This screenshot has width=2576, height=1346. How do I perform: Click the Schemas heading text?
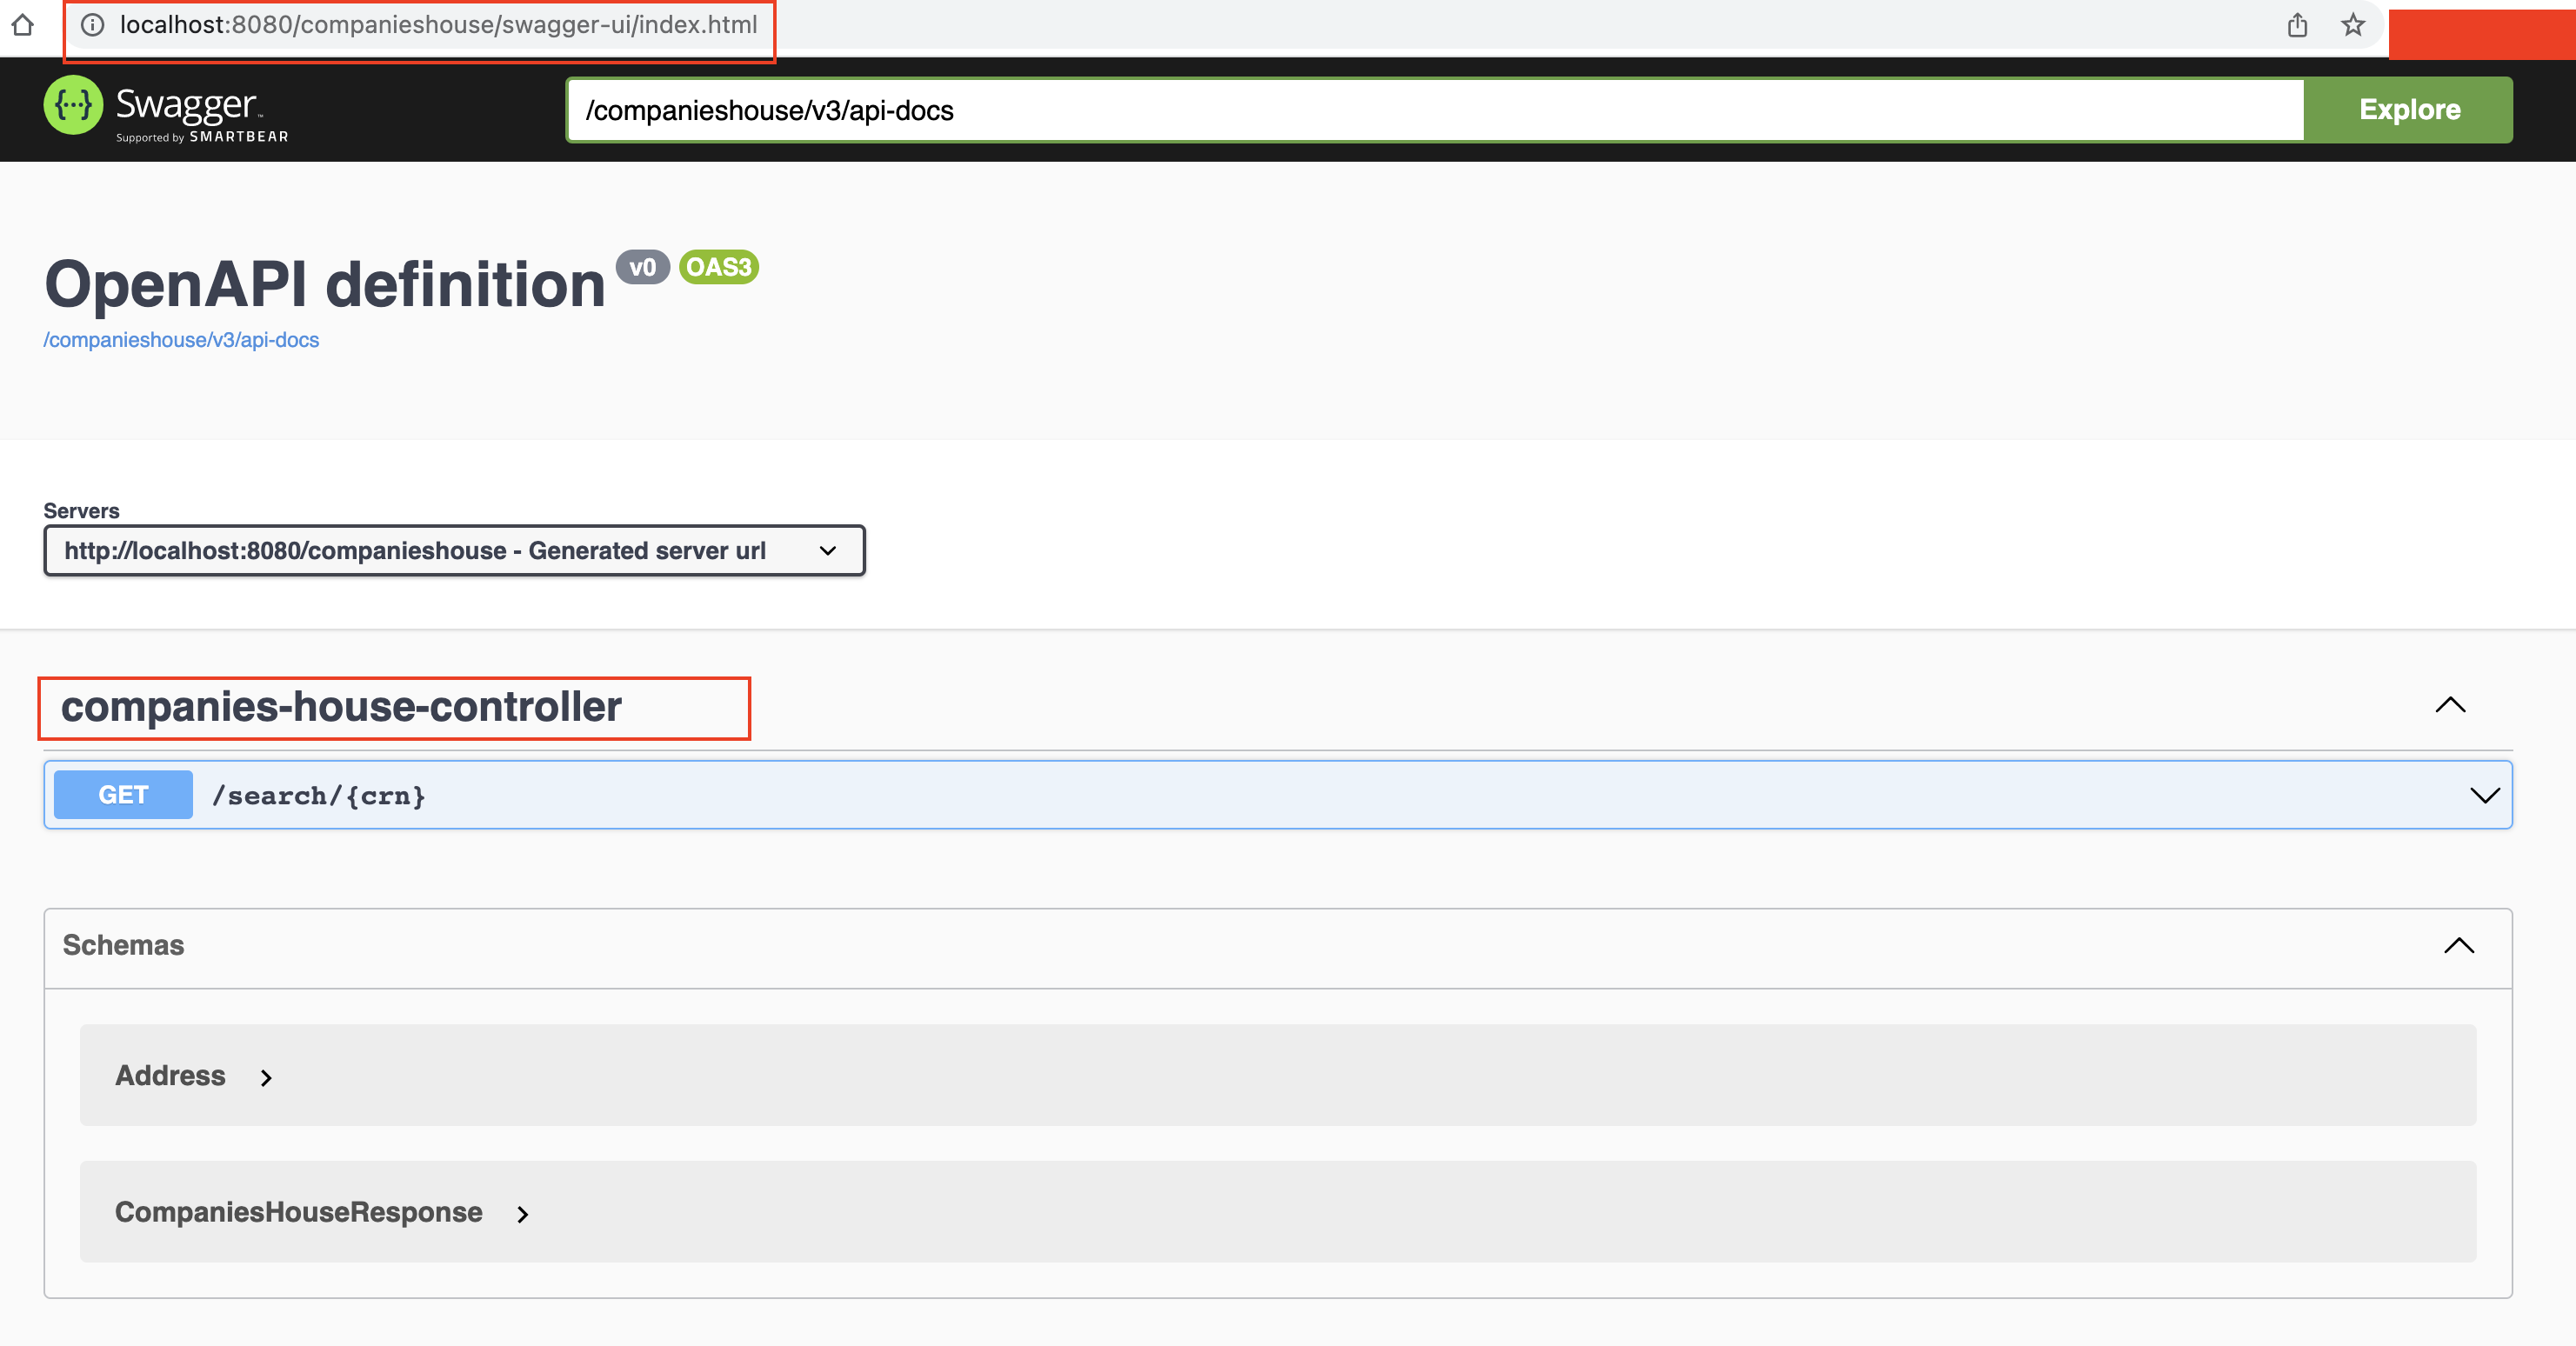pyautogui.click(x=123, y=945)
